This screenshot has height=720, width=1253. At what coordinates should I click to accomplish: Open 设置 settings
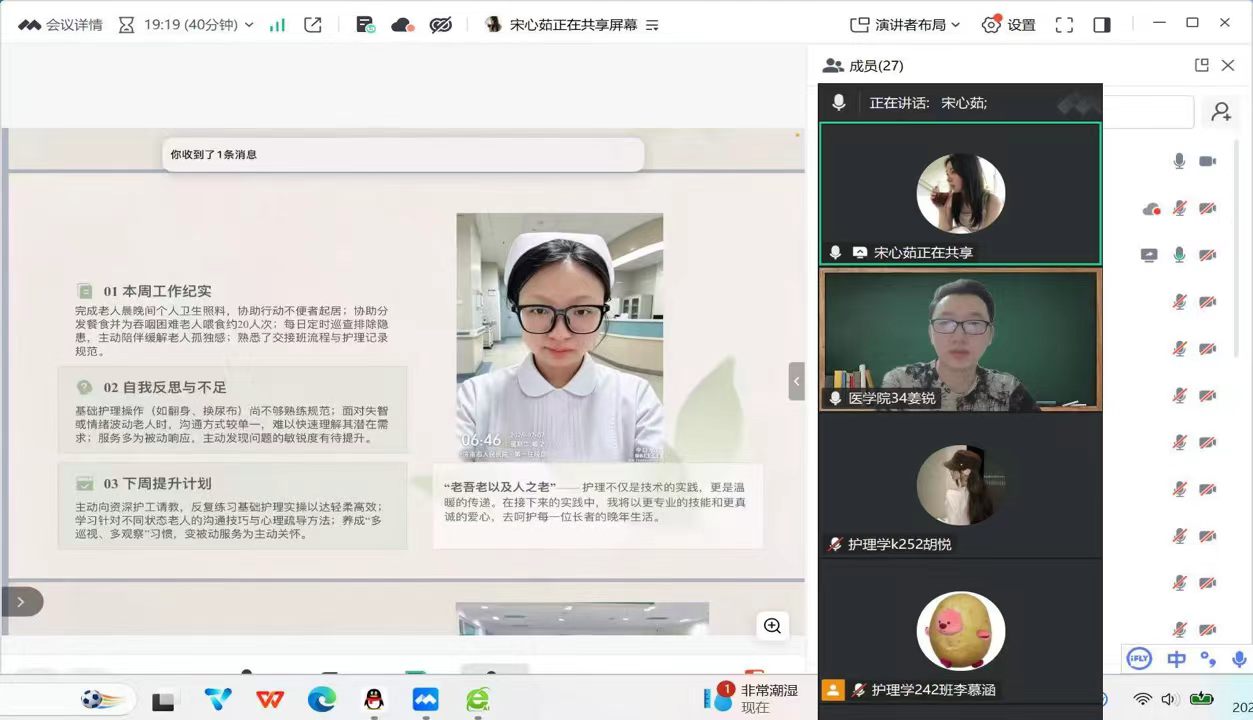point(1008,25)
